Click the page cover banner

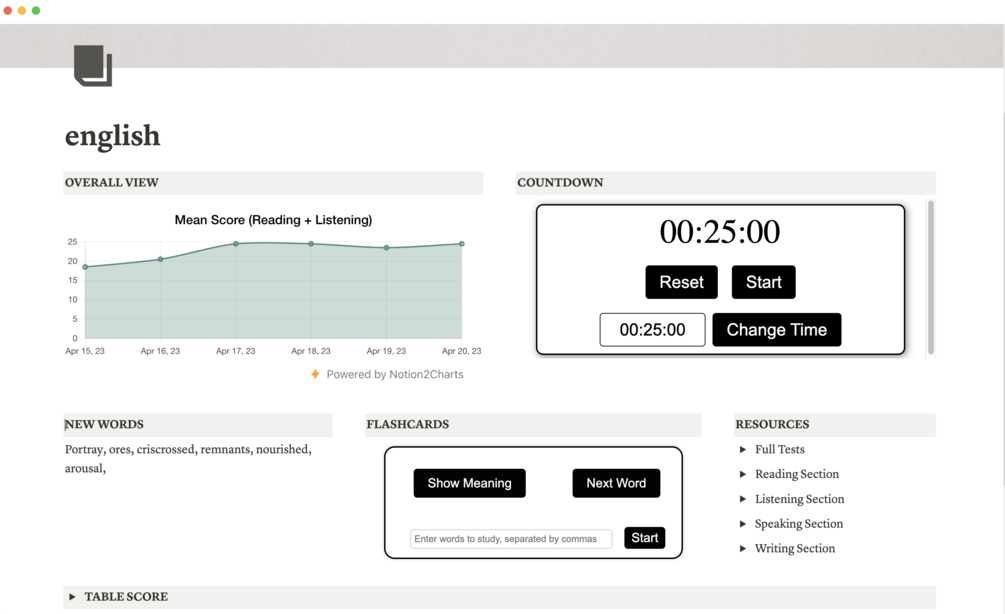point(502,46)
